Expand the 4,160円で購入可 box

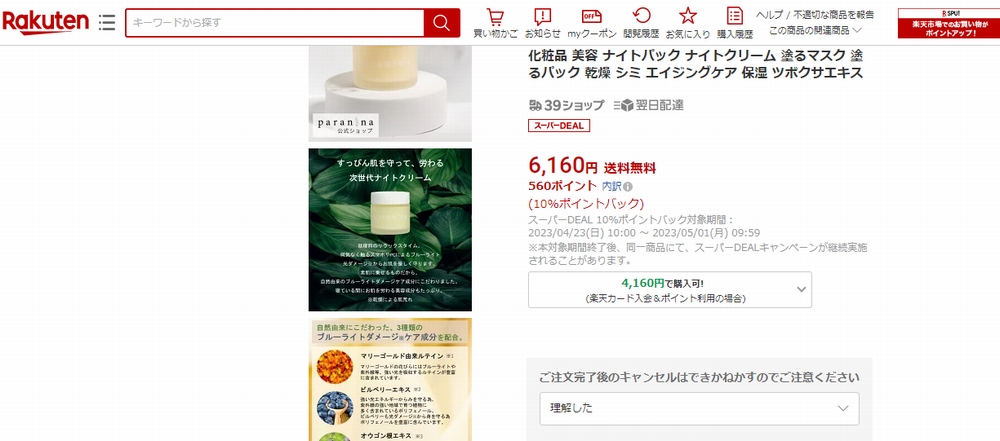pos(670,290)
